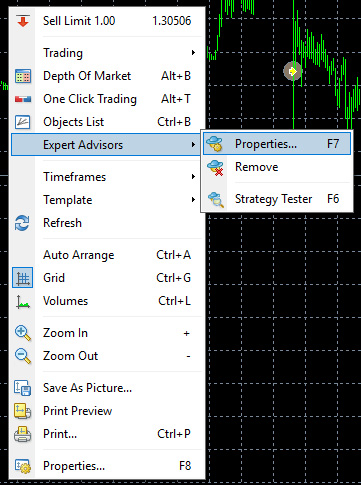Click the Depth Of Market grid icon
Viewport: 361px width, 485px height.
[x=23, y=76]
